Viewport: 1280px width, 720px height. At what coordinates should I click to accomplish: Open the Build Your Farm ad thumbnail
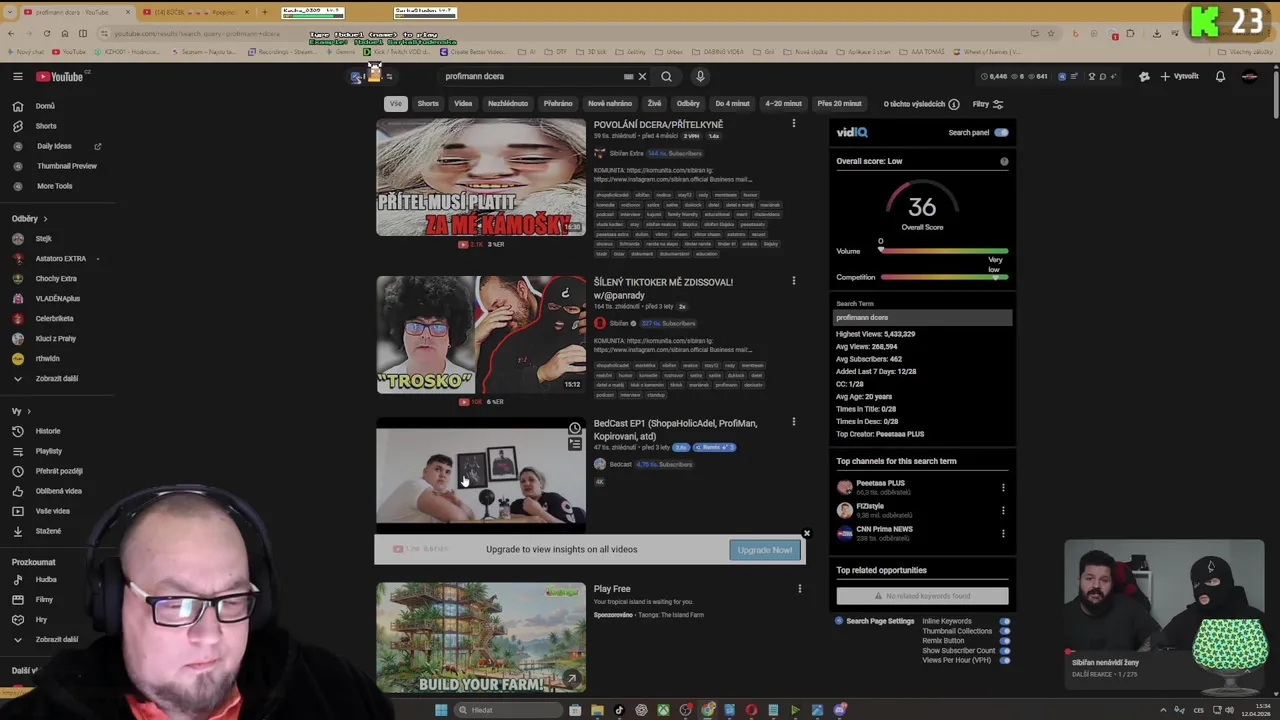click(481, 637)
